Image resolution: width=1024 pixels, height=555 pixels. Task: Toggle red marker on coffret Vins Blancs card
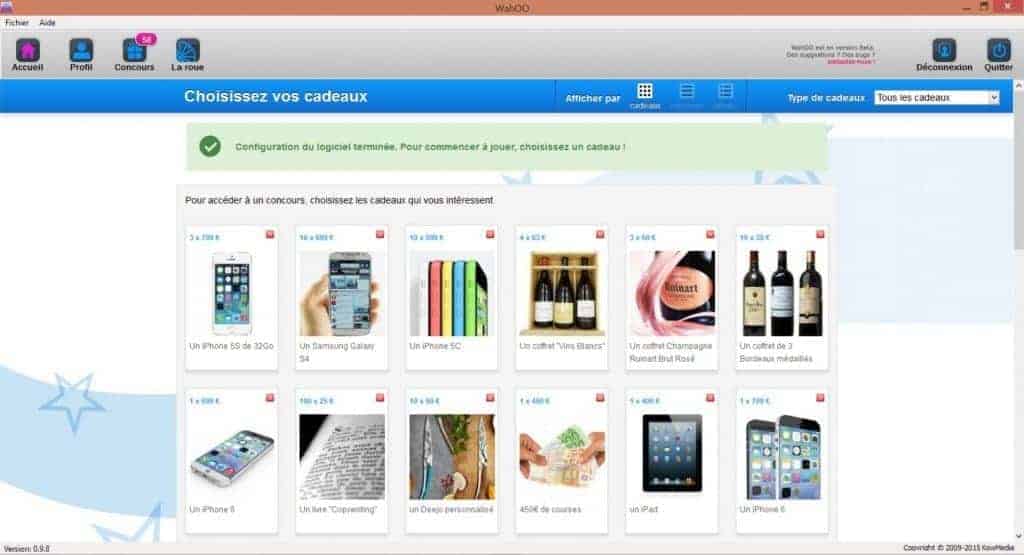[x=600, y=234]
